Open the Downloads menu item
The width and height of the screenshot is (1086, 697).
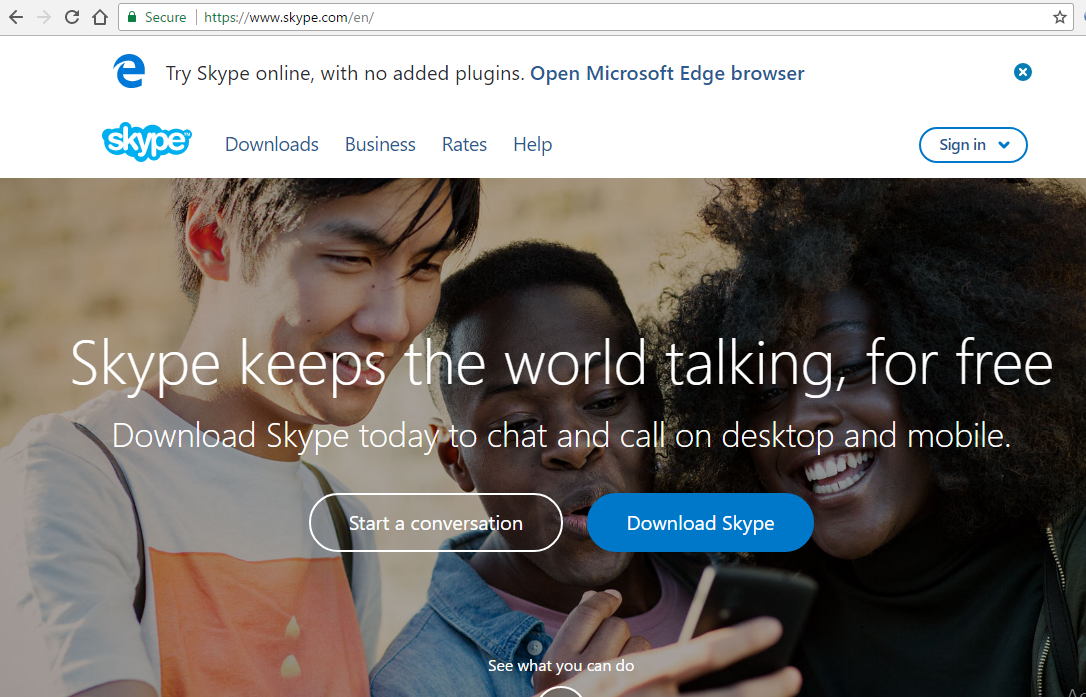[272, 144]
